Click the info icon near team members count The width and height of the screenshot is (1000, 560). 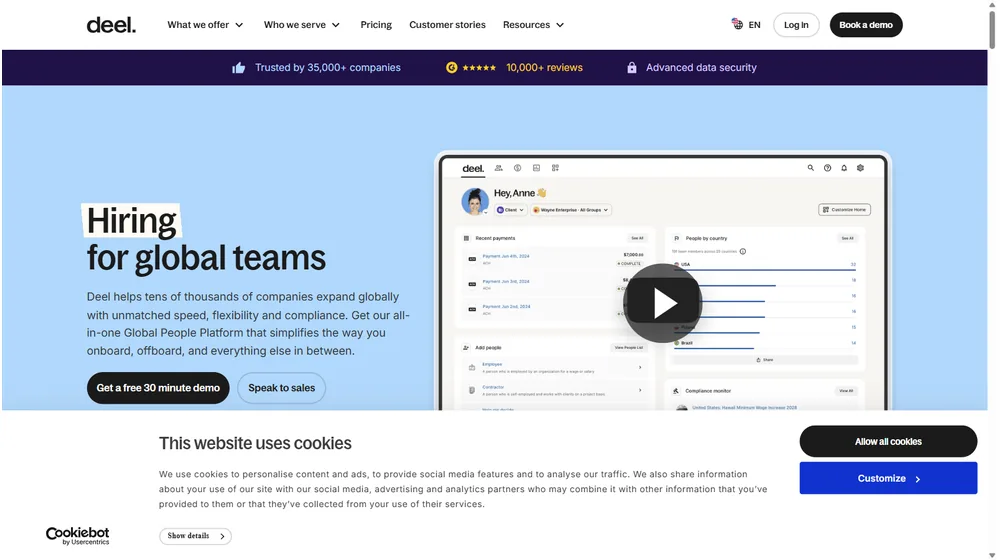(x=742, y=251)
